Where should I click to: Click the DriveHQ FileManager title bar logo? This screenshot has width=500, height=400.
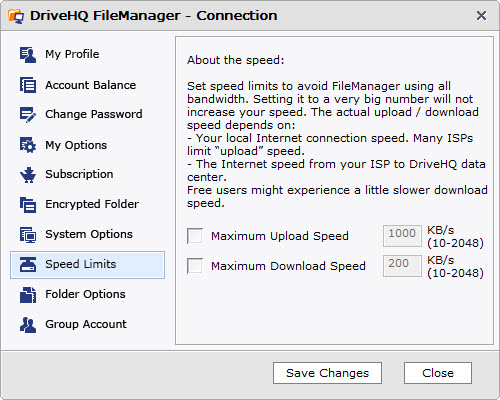[x=16, y=16]
